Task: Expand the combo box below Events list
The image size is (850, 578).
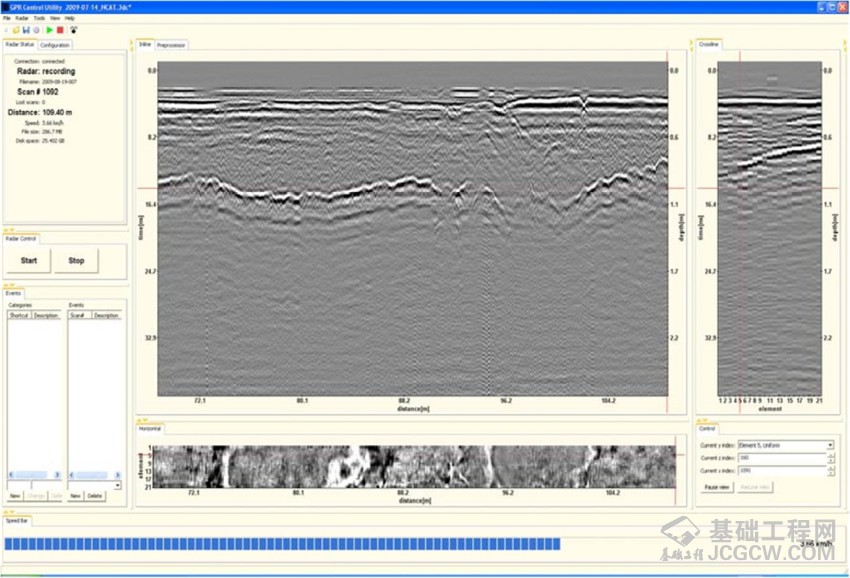Action: pos(118,485)
